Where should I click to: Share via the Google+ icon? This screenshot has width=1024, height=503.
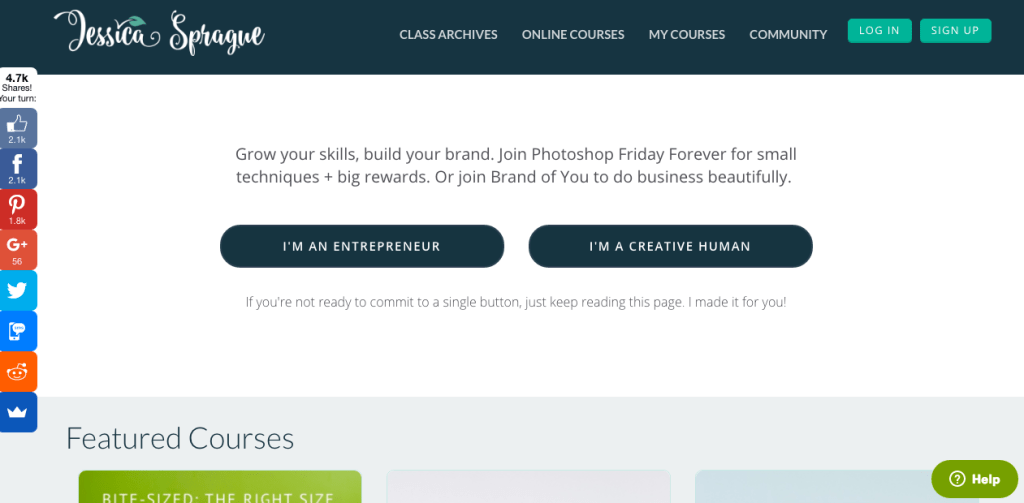[x=18, y=249]
